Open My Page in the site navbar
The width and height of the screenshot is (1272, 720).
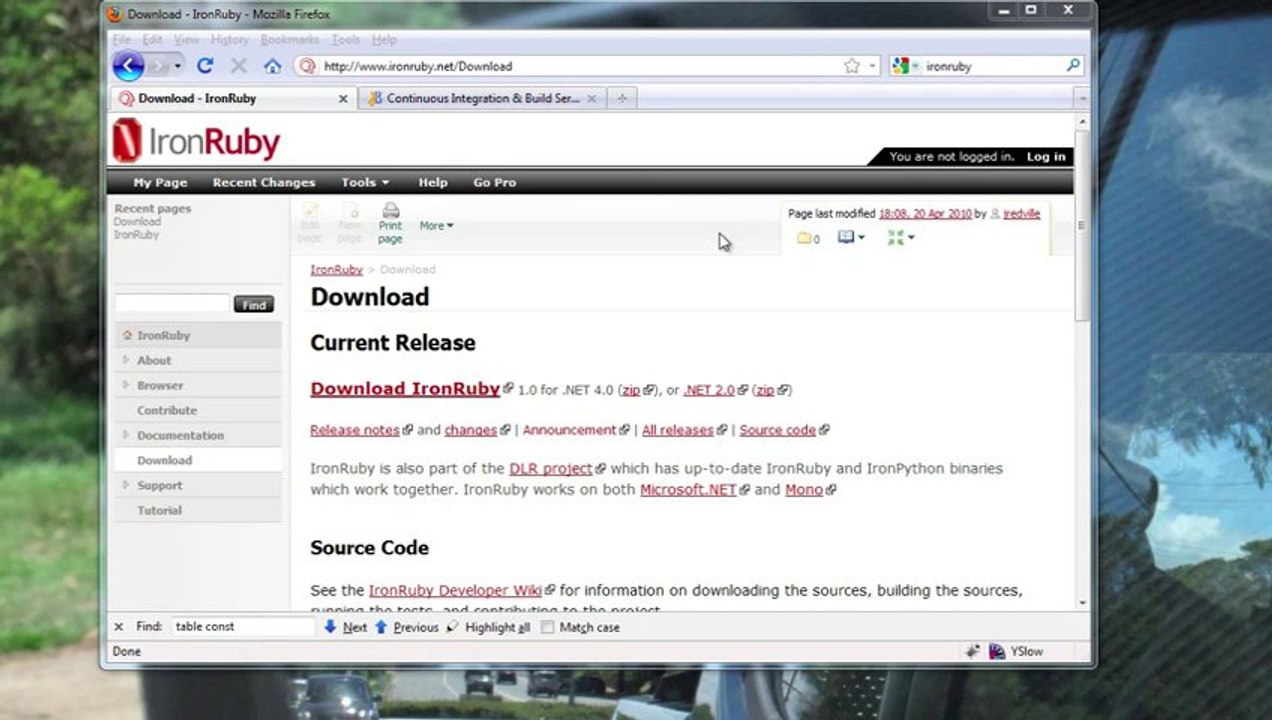pos(160,182)
